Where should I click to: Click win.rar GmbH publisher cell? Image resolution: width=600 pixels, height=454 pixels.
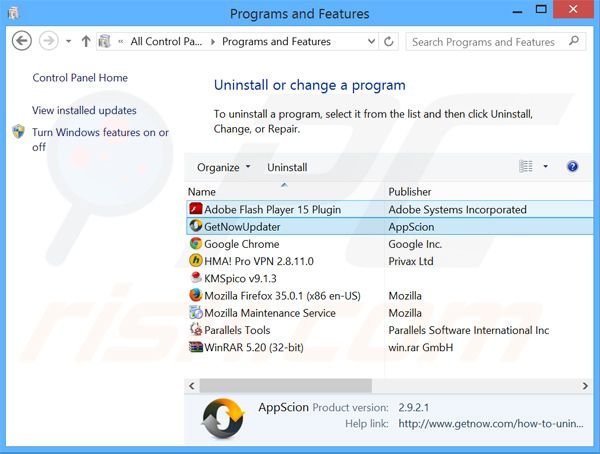pyautogui.click(x=421, y=347)
